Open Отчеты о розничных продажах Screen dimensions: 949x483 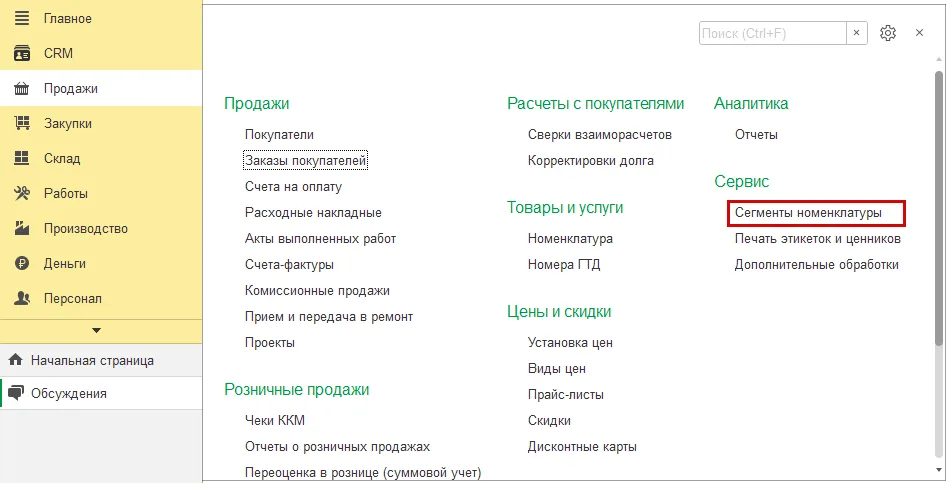(337, 447)
